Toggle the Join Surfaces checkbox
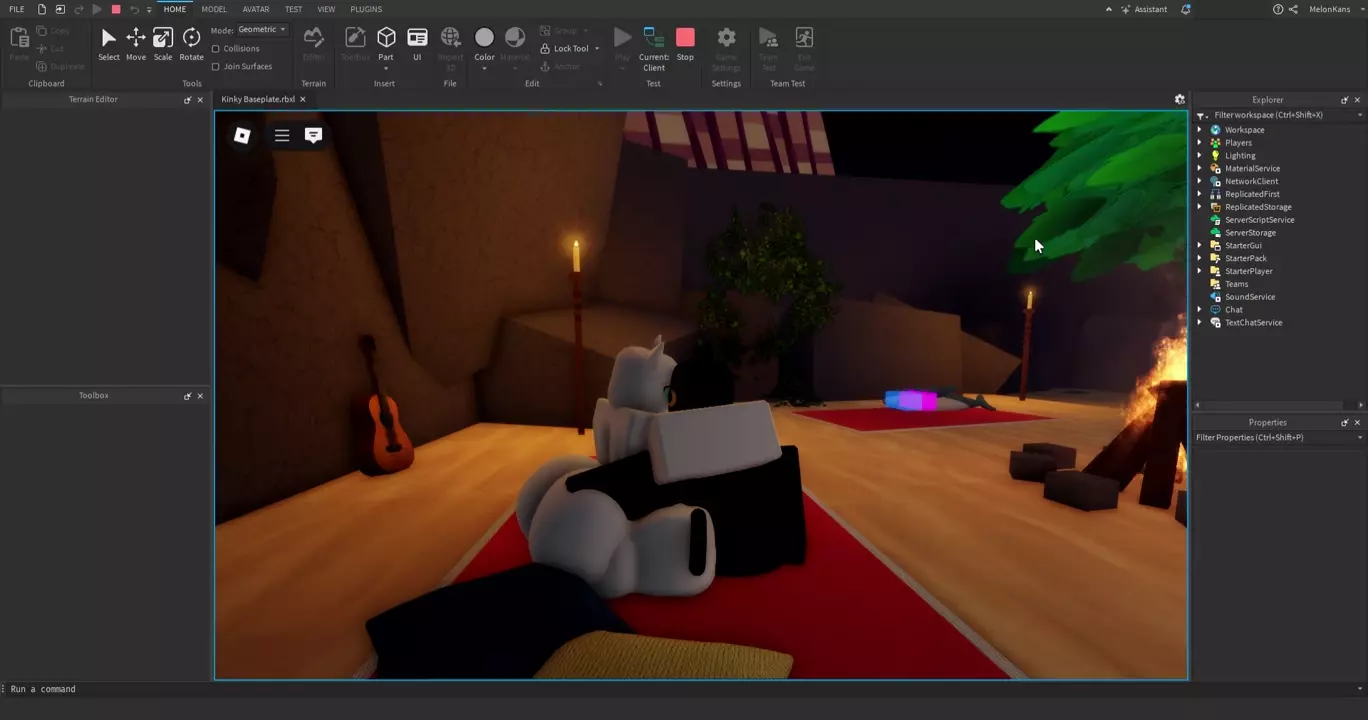 coord(216,67)
